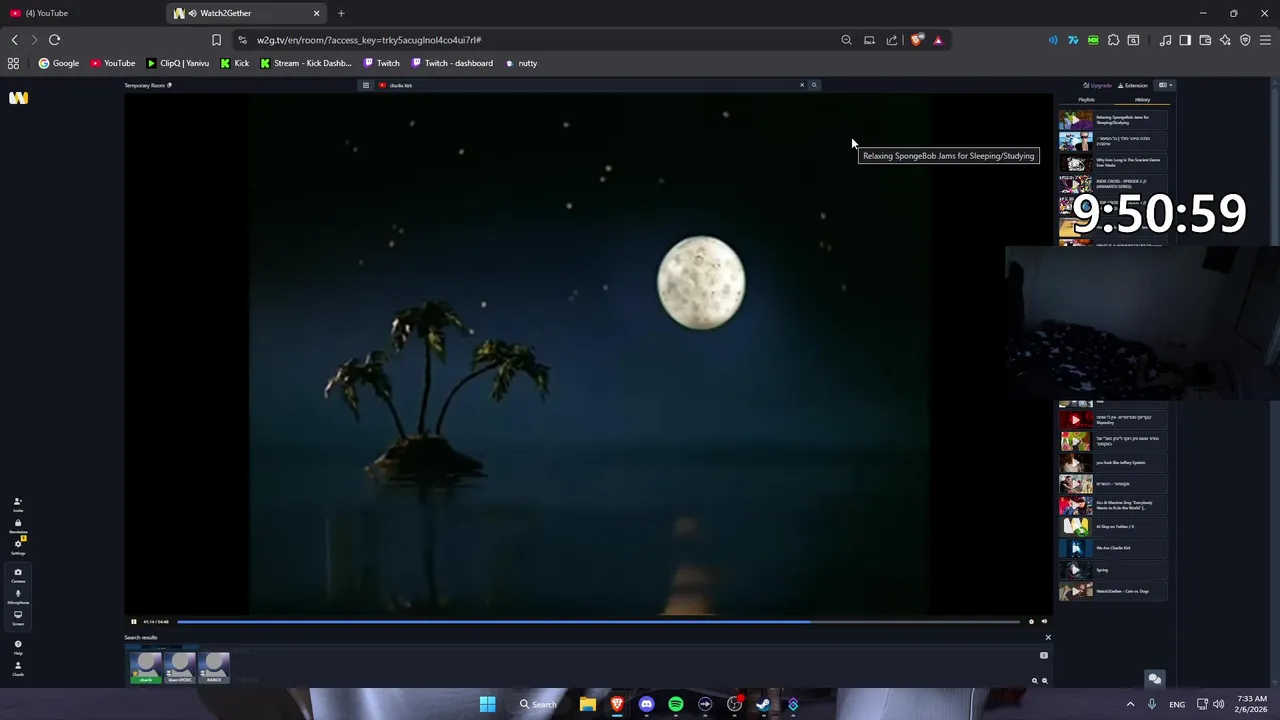1280x720 pixels.
Task: Open the browser apps grid icon
Action: pos(13,63)
